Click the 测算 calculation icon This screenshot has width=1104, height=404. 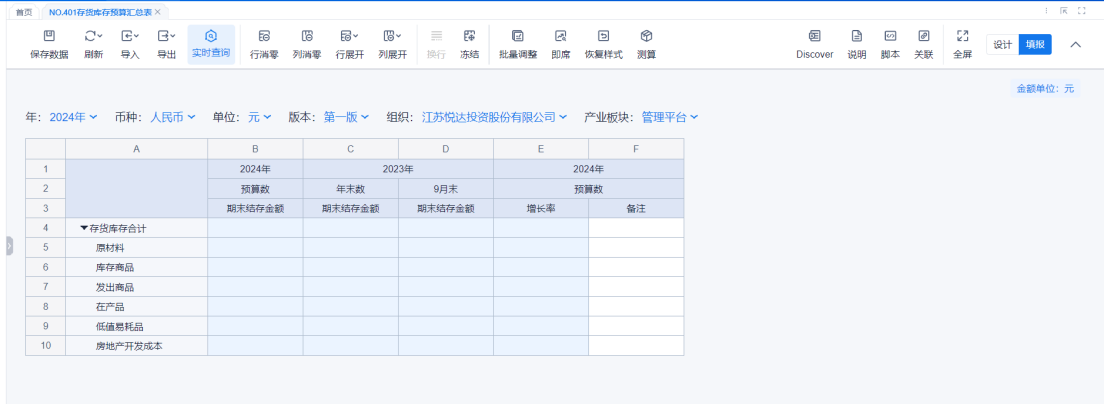[646, 36]
